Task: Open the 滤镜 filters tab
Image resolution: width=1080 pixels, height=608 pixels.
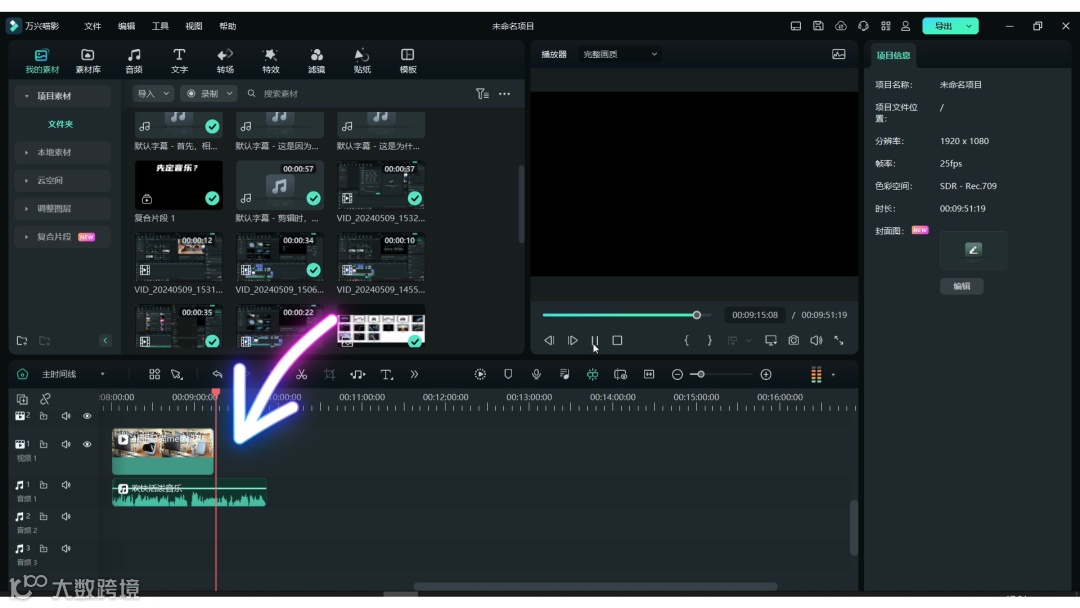Action: pyautogui.click(x=316, y=61)
